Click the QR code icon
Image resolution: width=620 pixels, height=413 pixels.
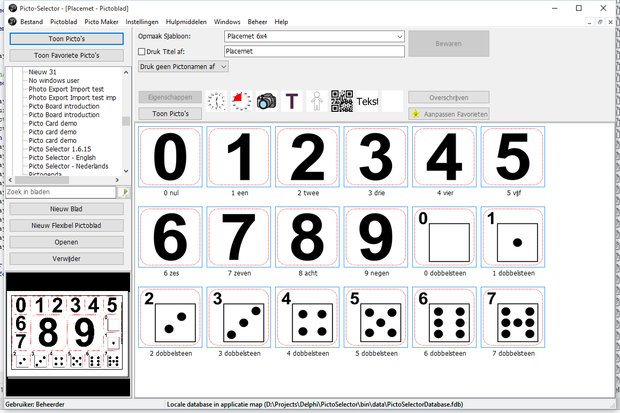click(342, 101)
